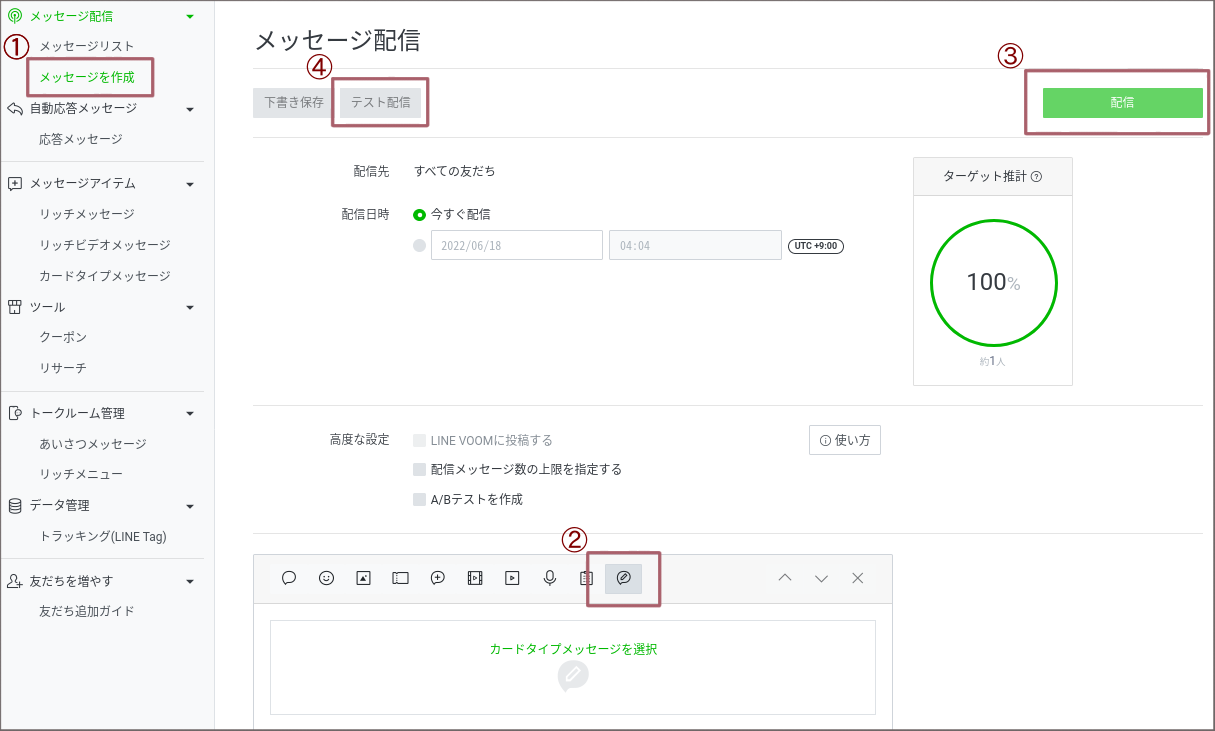Check 配信メッセージ数の上限を指定する
1215x731 pixels.
click(x=417, y=468)
